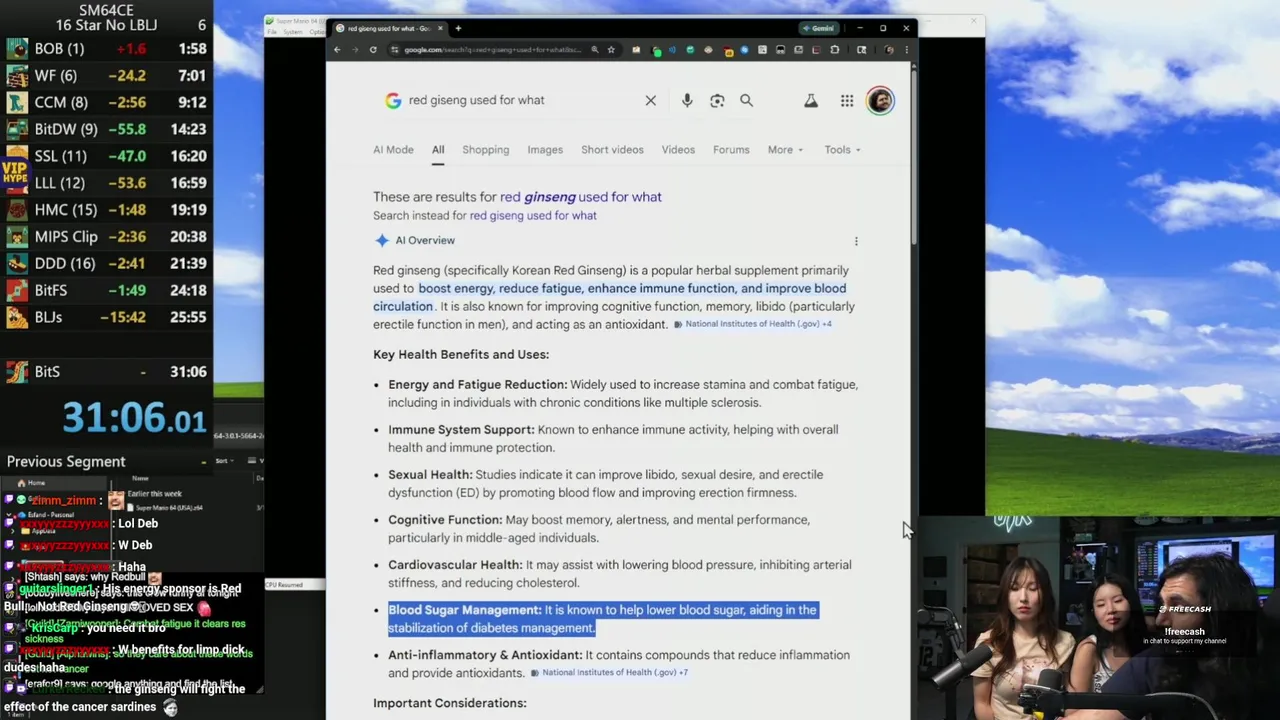This screenshot has width=1280, height=720.
Task: Open Google Lens image search icon
Action: [x=717, y=100]
